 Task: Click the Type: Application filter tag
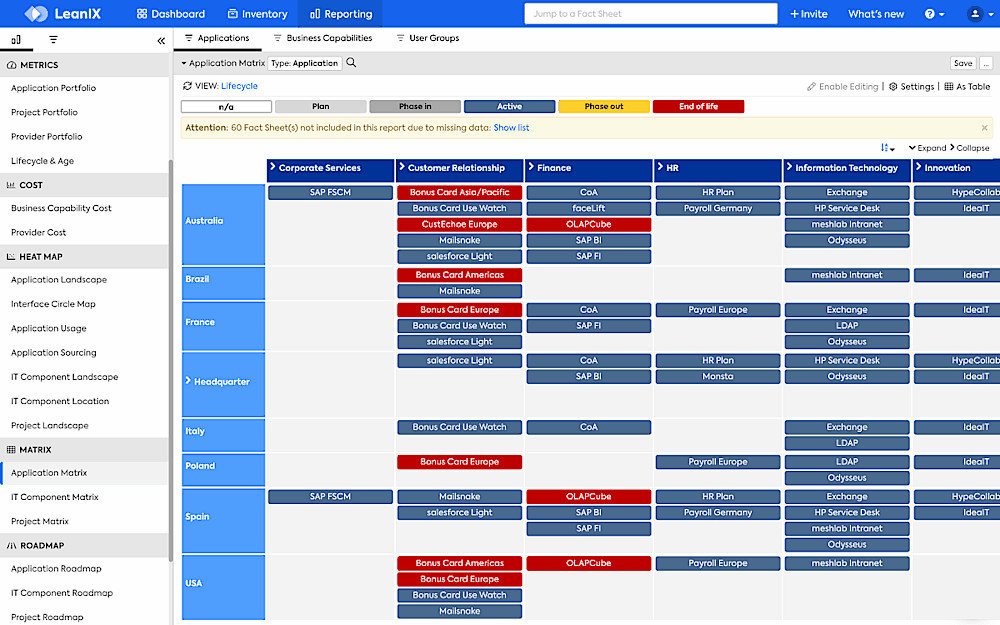(305, 63)
